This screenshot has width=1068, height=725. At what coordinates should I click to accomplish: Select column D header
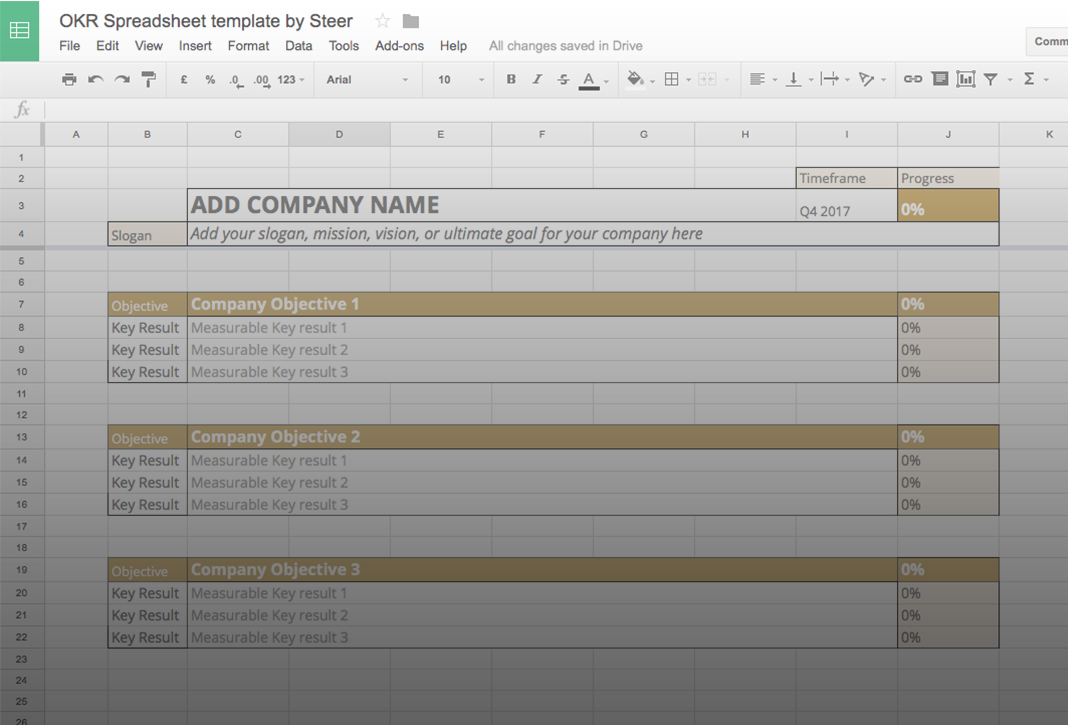pos(339,134)
